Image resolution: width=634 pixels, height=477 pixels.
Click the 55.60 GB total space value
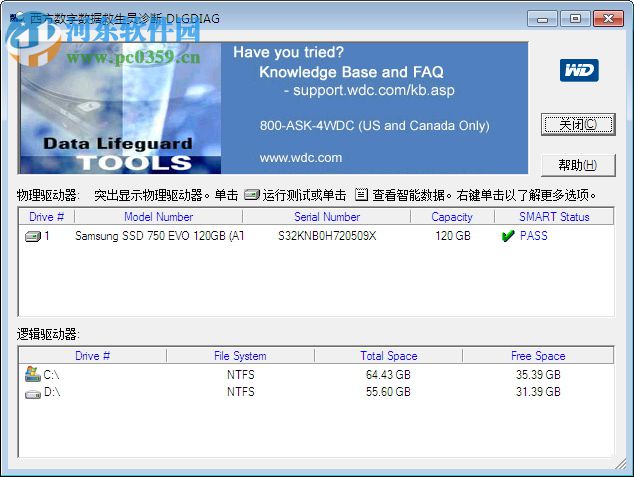click(x=388, y=392)
